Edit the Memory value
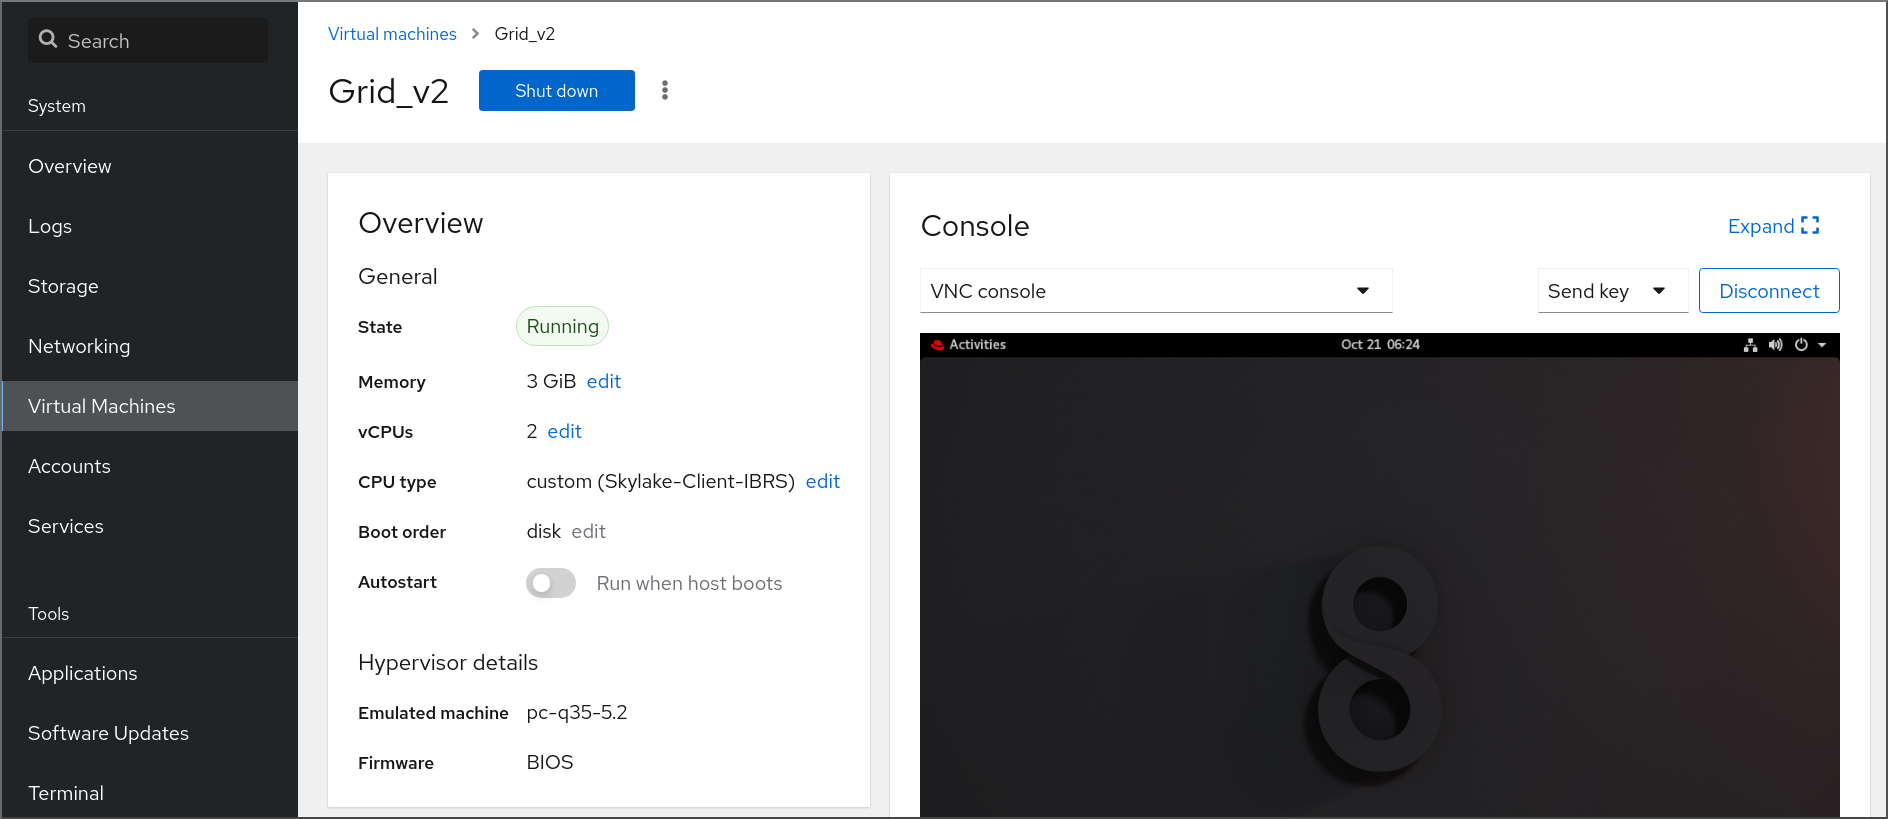Image resolution: width=1888 pixels, height=819 pixels. click(x=603, y=381)
